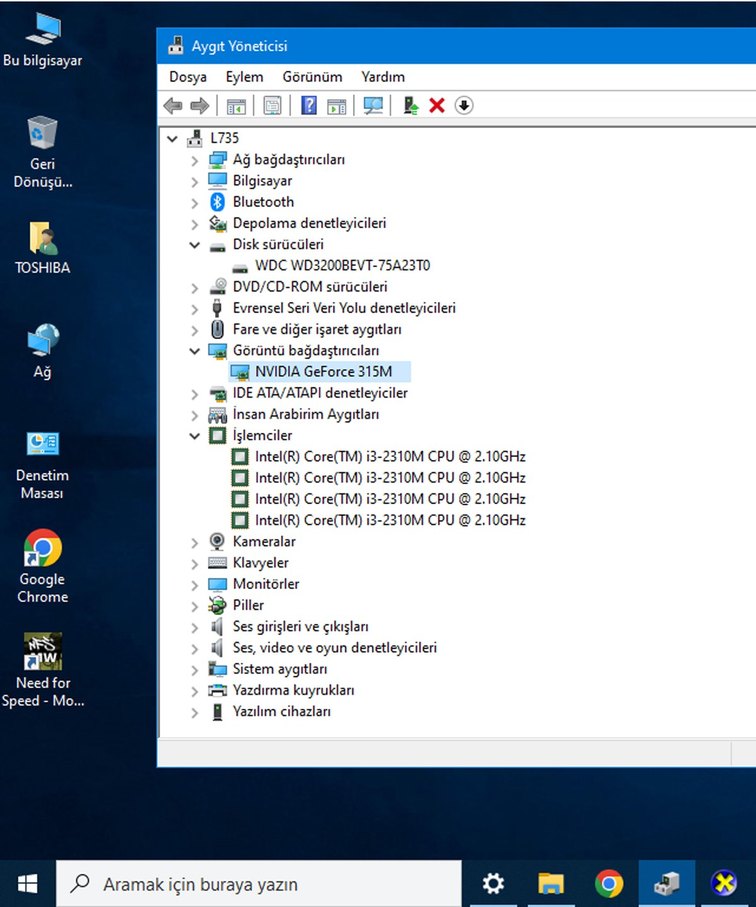Select Ses girişleri ve çıkışları
The width and height of the screenshot is (756, 907).
click(300, 626)
